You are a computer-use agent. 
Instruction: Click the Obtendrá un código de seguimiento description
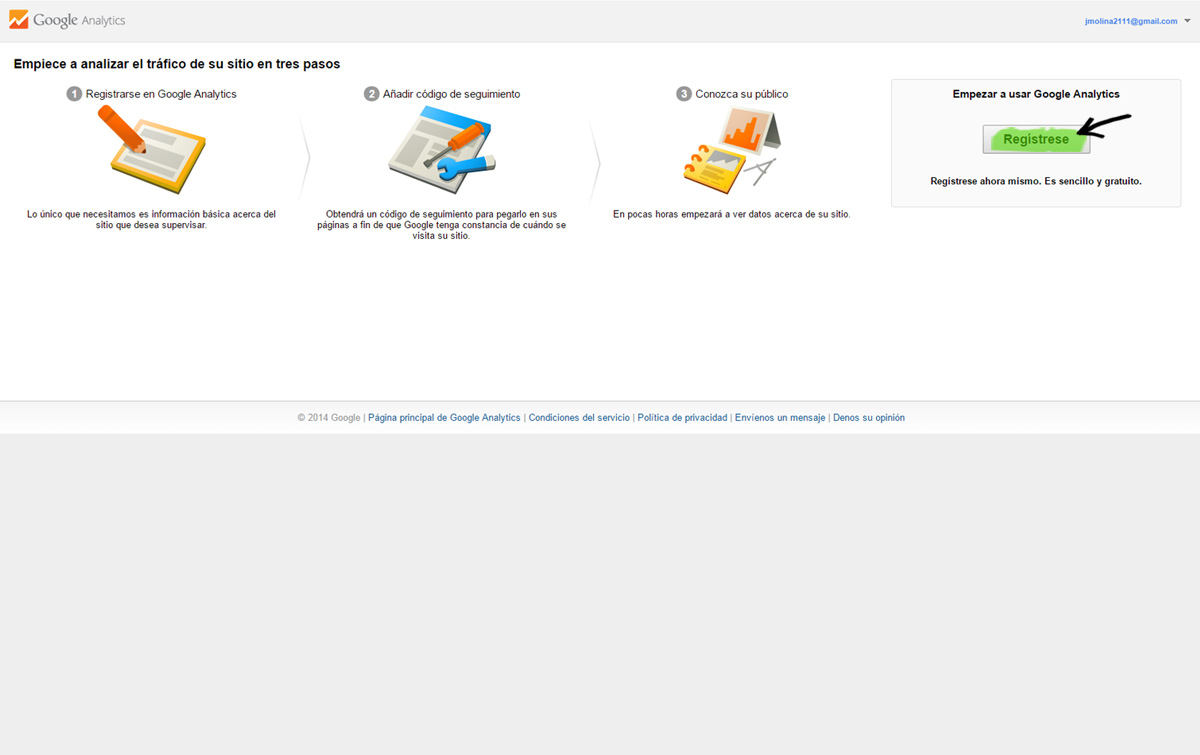pos(442,225)
